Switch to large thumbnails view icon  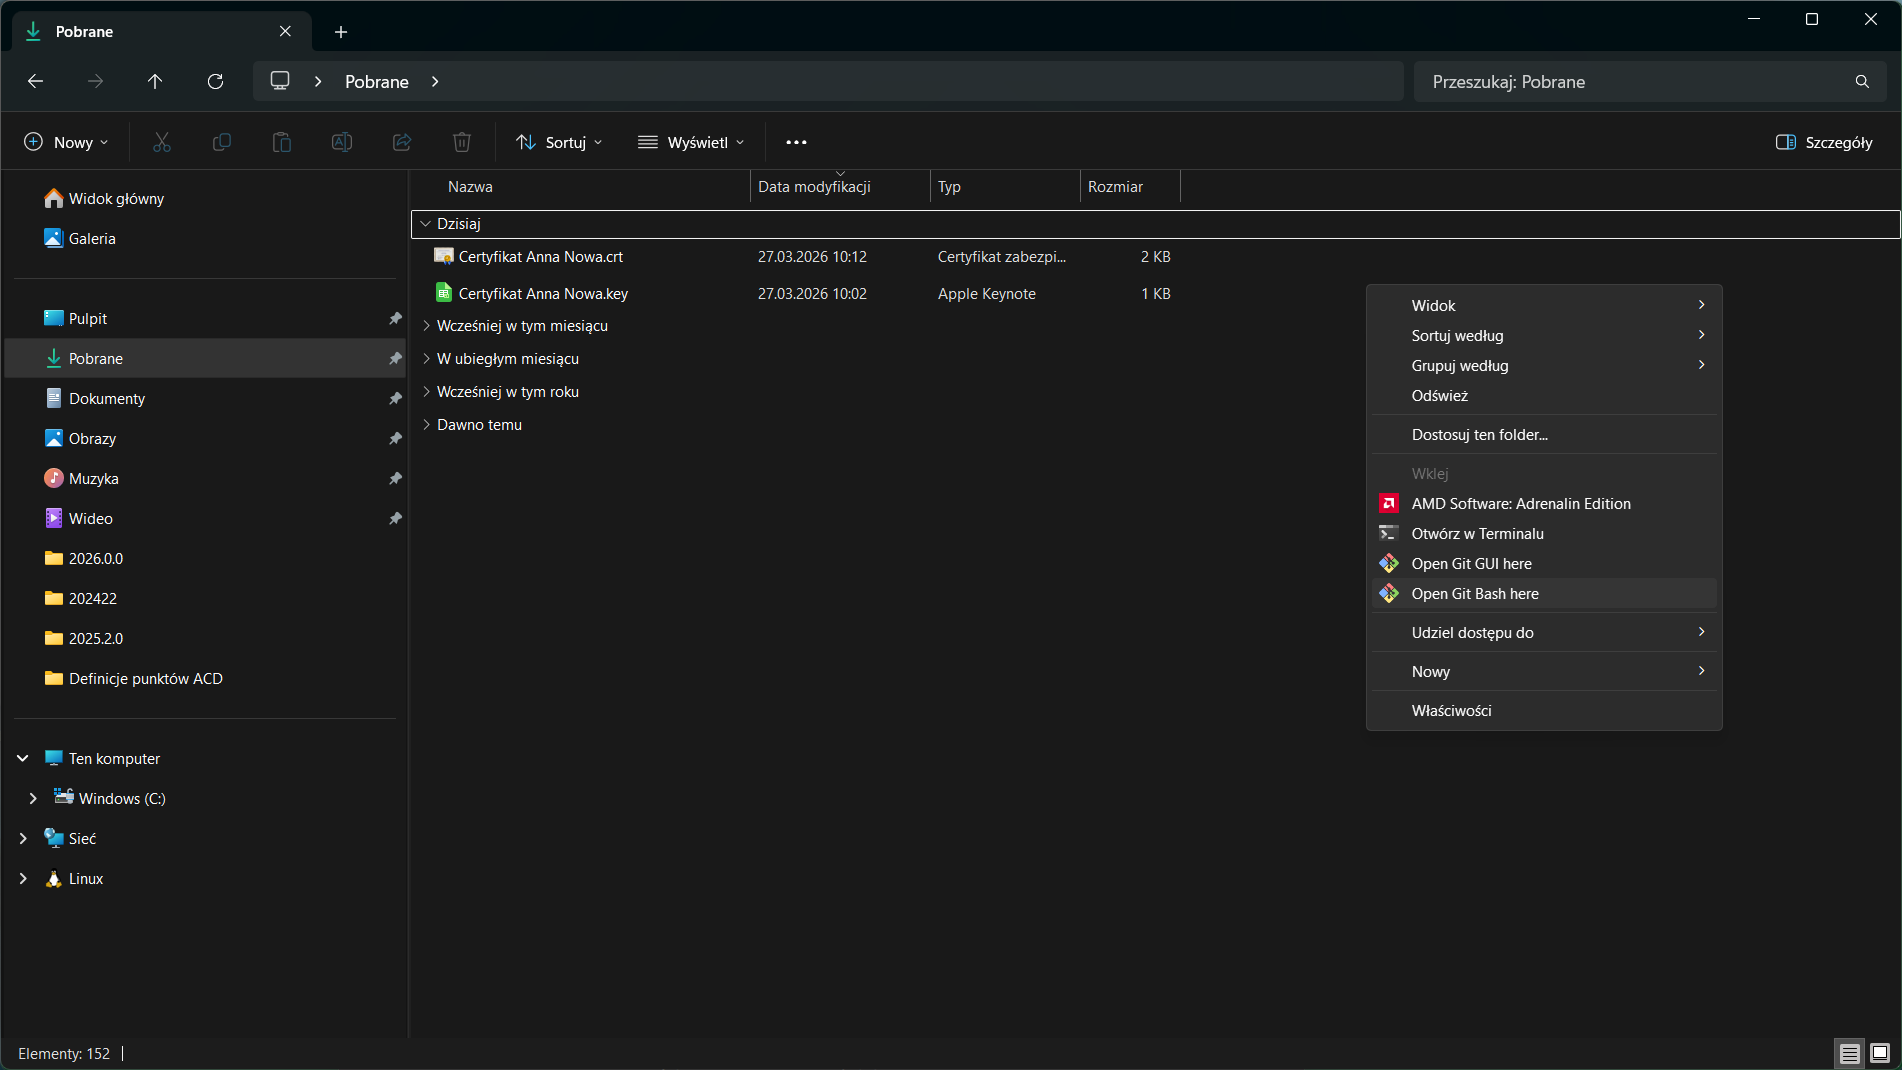pyautogui.click(x=1880, y=1053)
